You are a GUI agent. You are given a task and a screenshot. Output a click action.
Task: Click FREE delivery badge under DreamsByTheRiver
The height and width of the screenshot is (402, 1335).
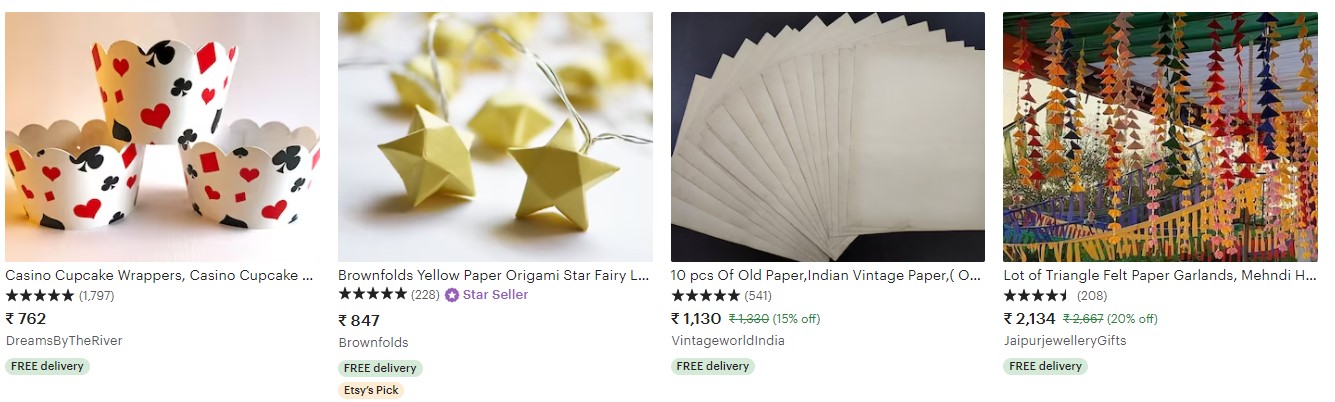pos(47,366)
